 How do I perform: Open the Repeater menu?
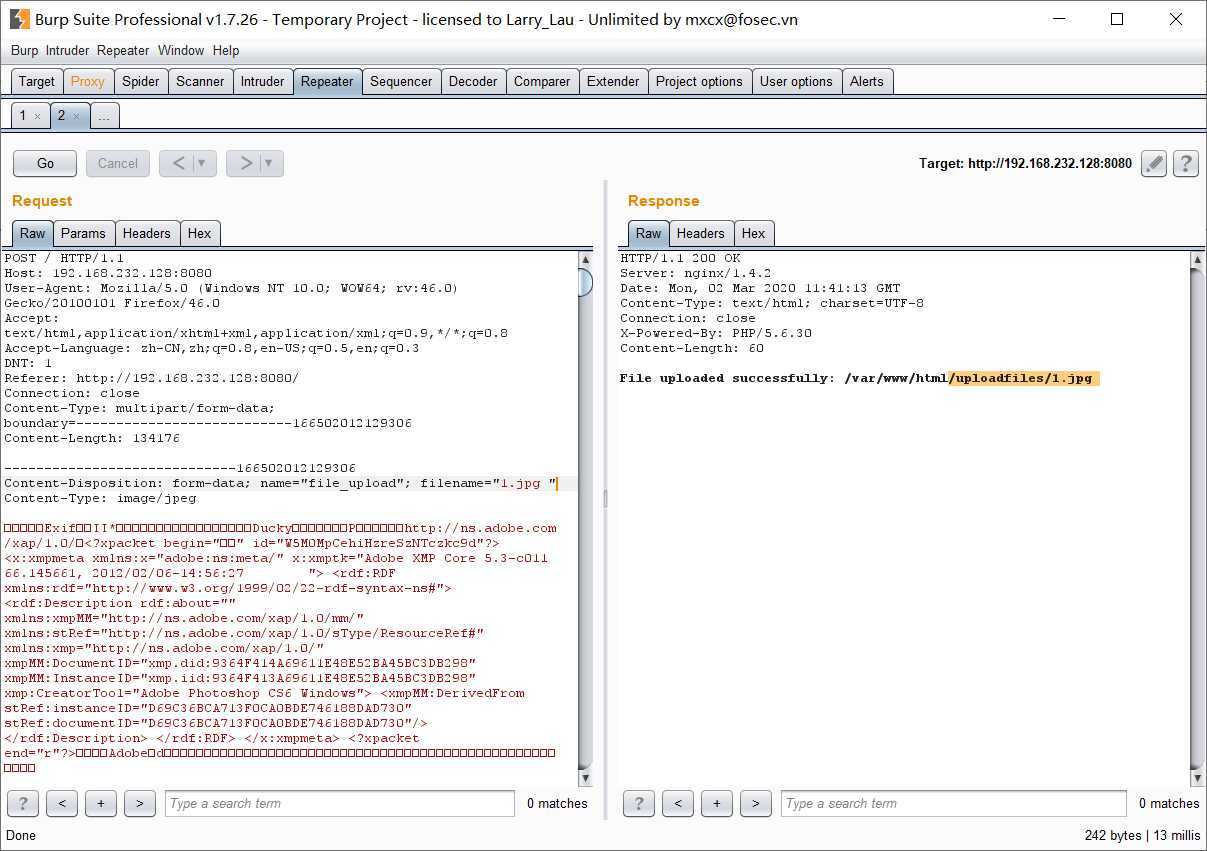(x=123, y=50)
